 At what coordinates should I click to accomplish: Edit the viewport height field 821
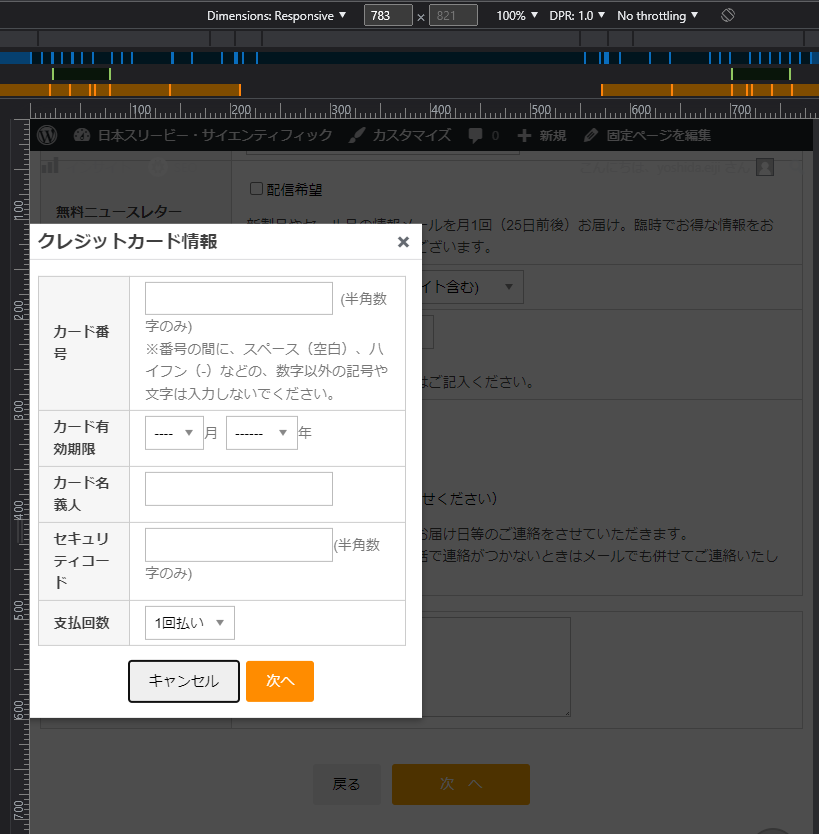[x=453, y=15]
